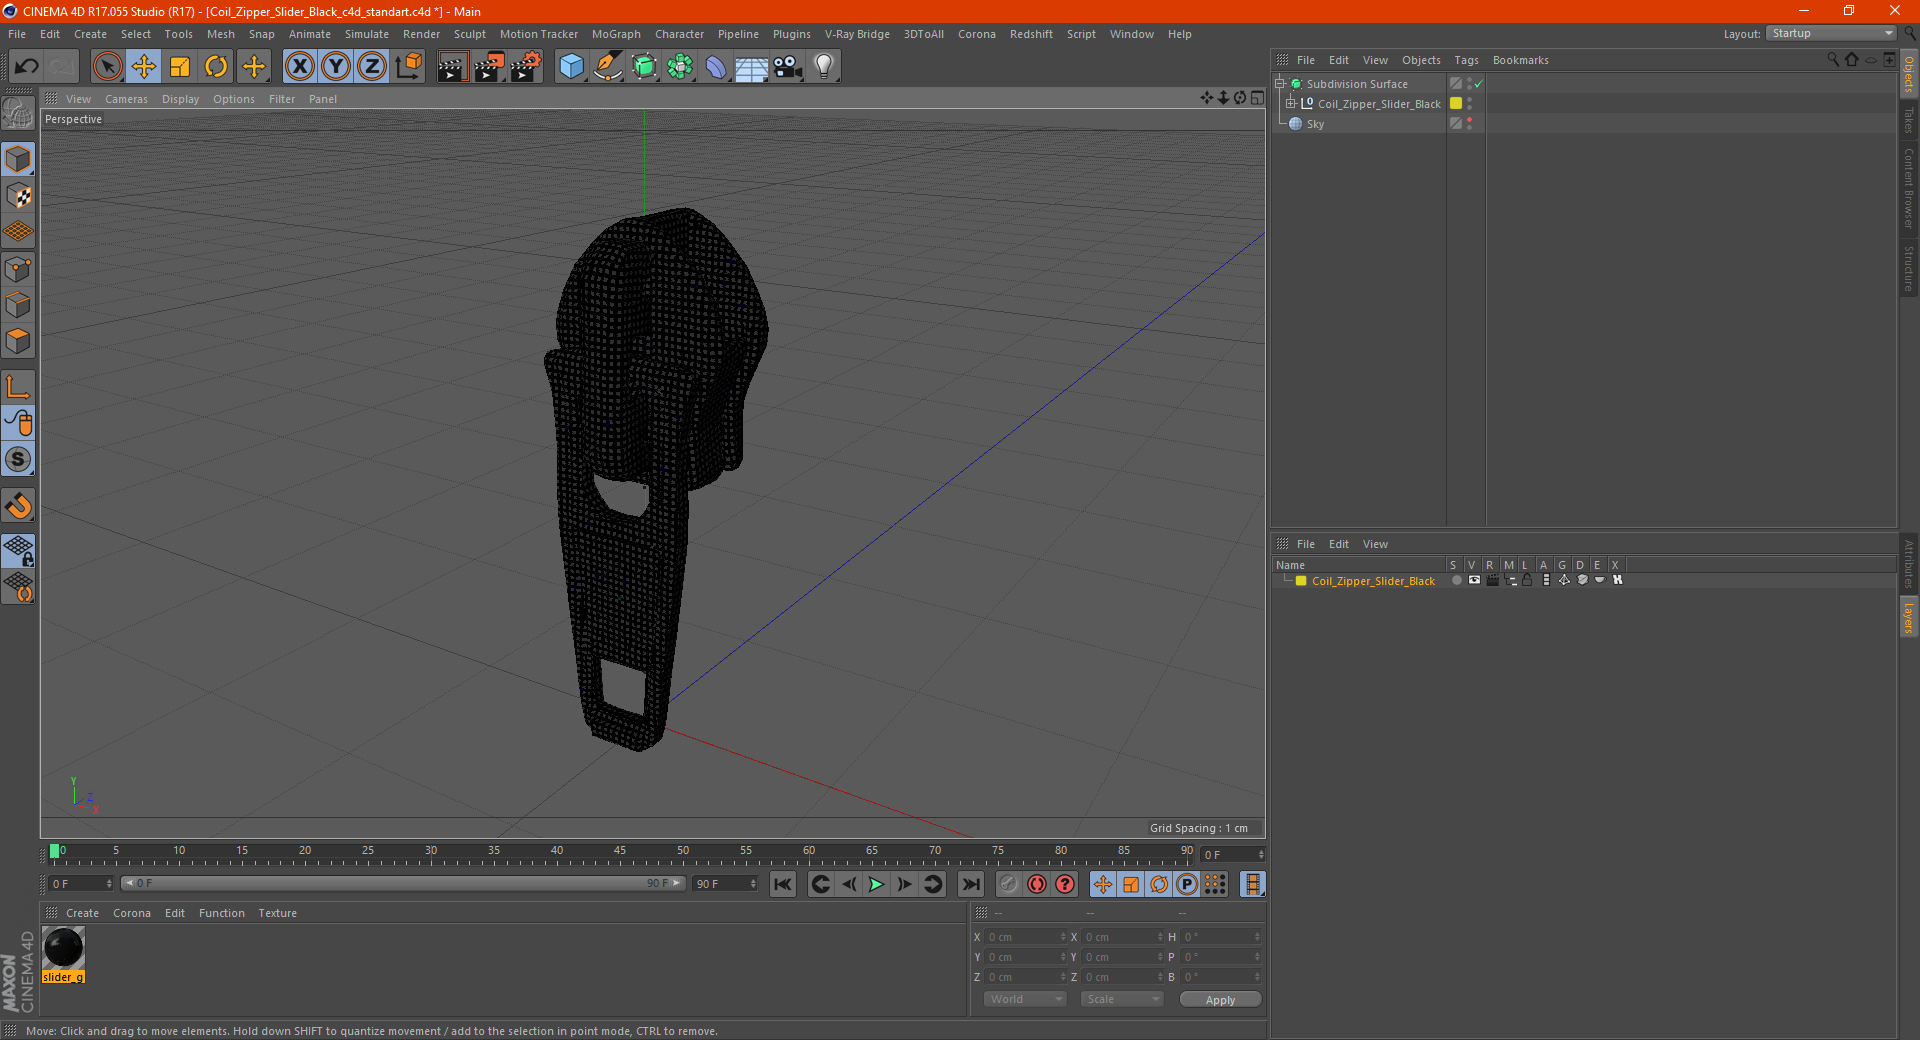Go to start of animation
Image resolution: width=1920 pixels, height=1040 pixels.
tap(783, 884)
